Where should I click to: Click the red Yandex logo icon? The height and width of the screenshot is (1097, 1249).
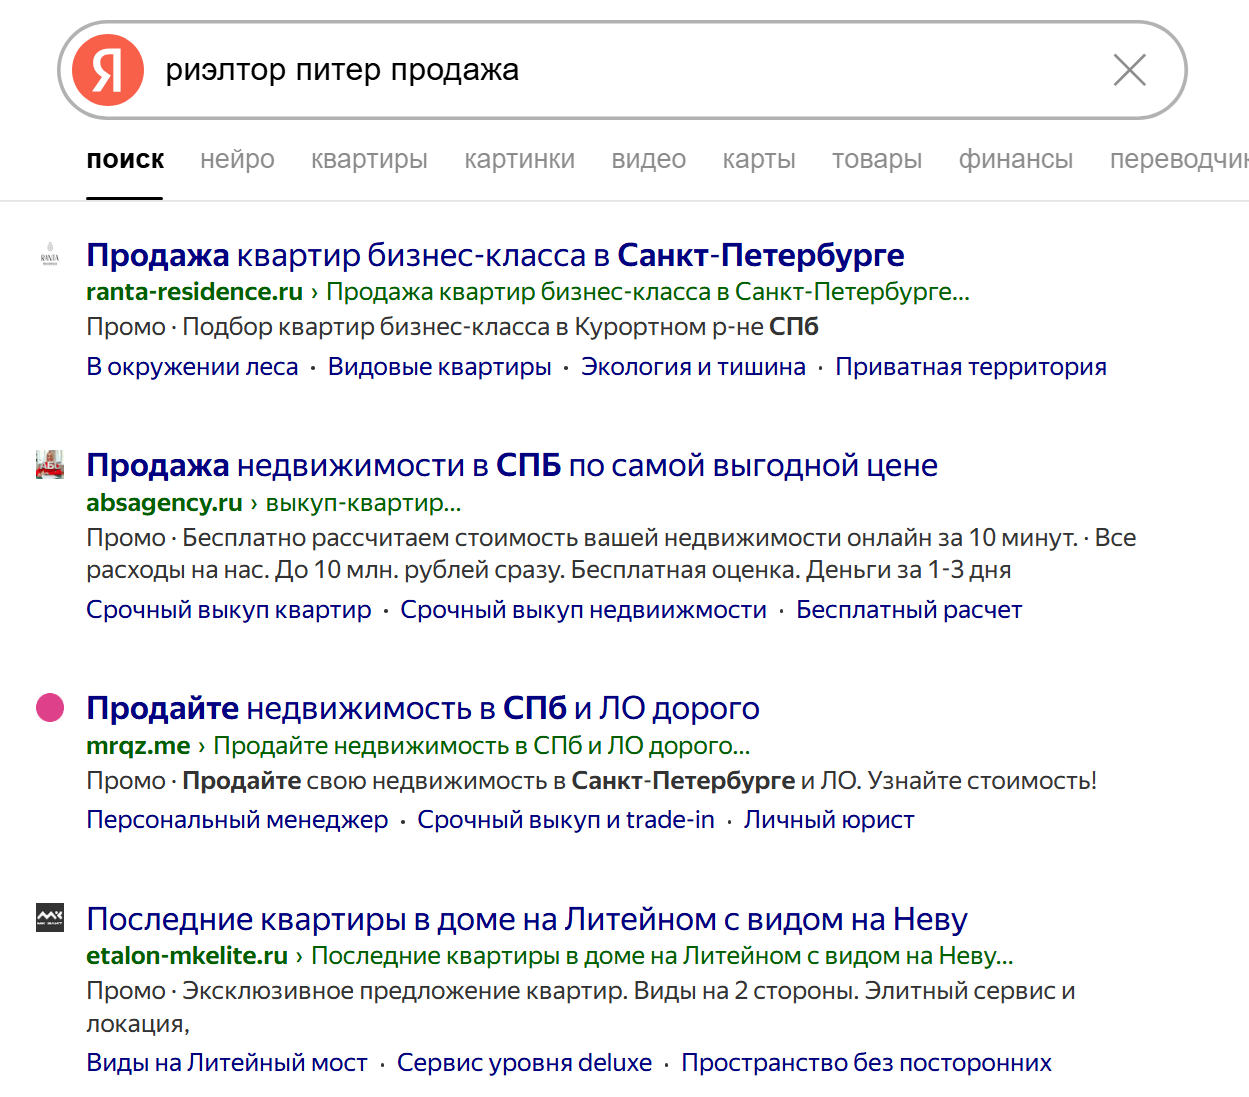(x=108, y=70)
